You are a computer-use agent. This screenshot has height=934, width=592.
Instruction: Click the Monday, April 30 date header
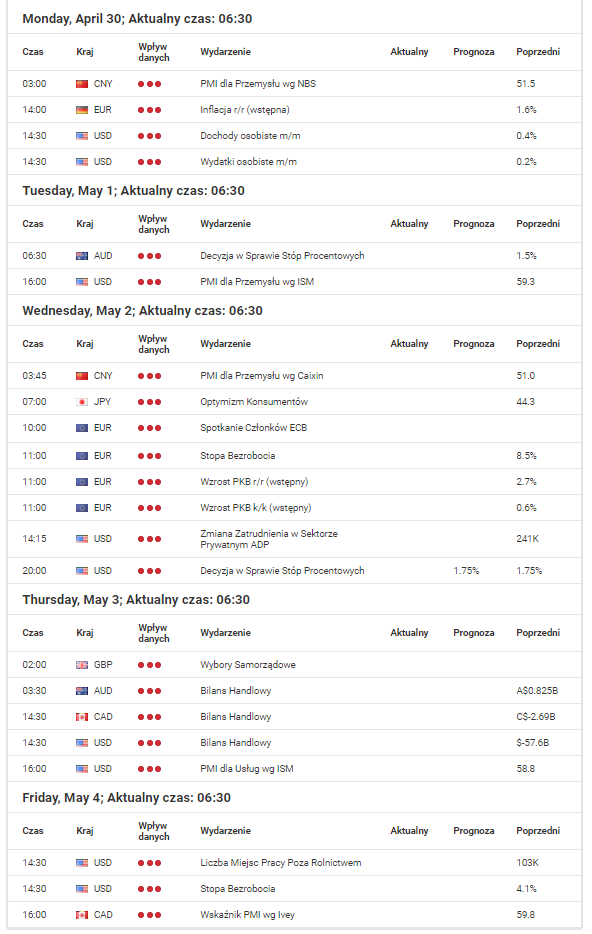137,19
